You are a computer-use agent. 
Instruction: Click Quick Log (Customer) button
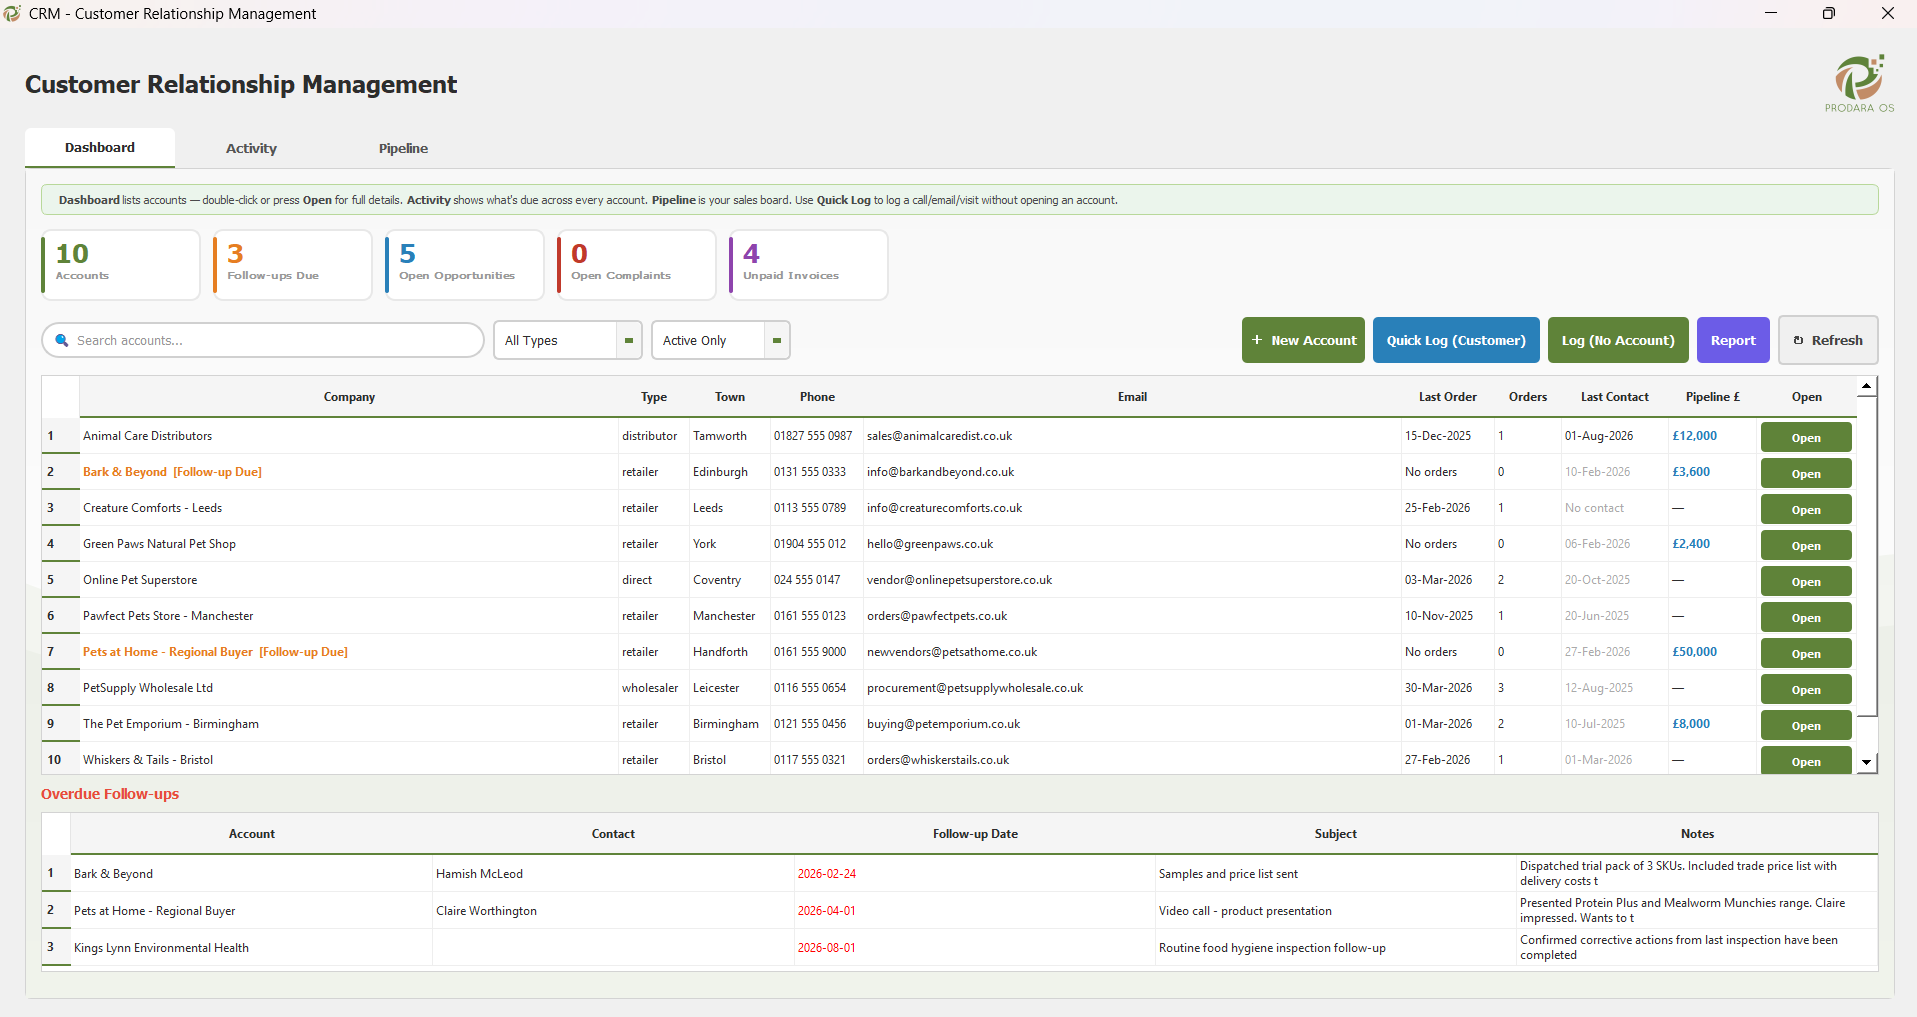(x=1456, y=340)
